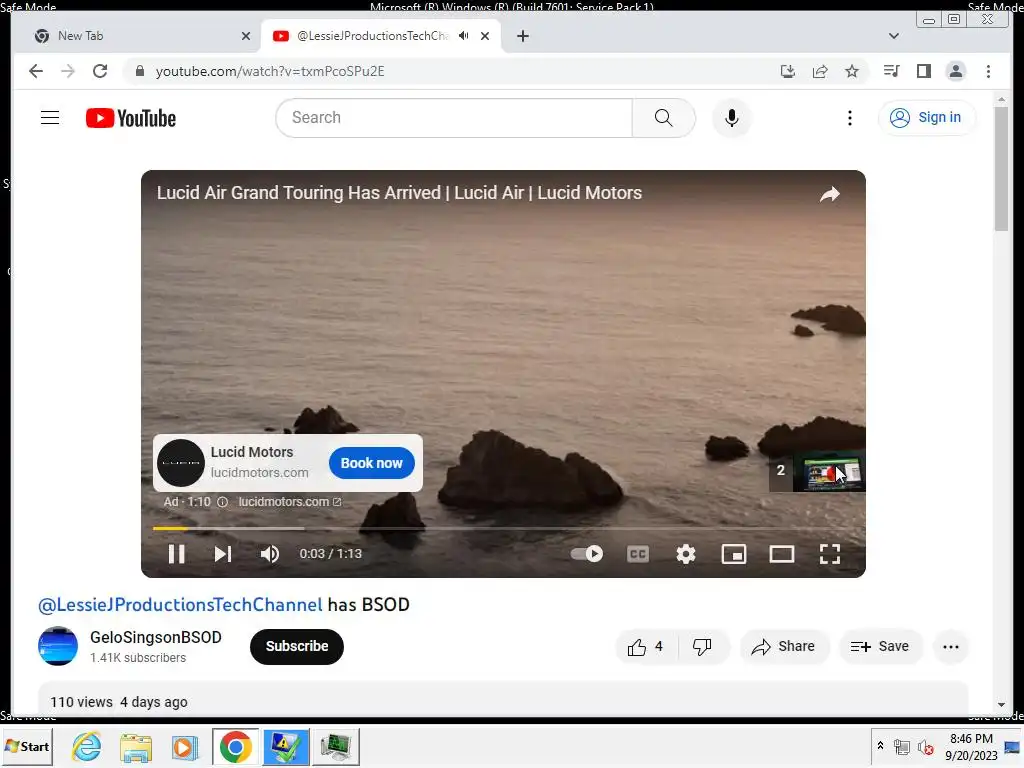Launch Internet Explorer from the taskbar

[87, 746]
